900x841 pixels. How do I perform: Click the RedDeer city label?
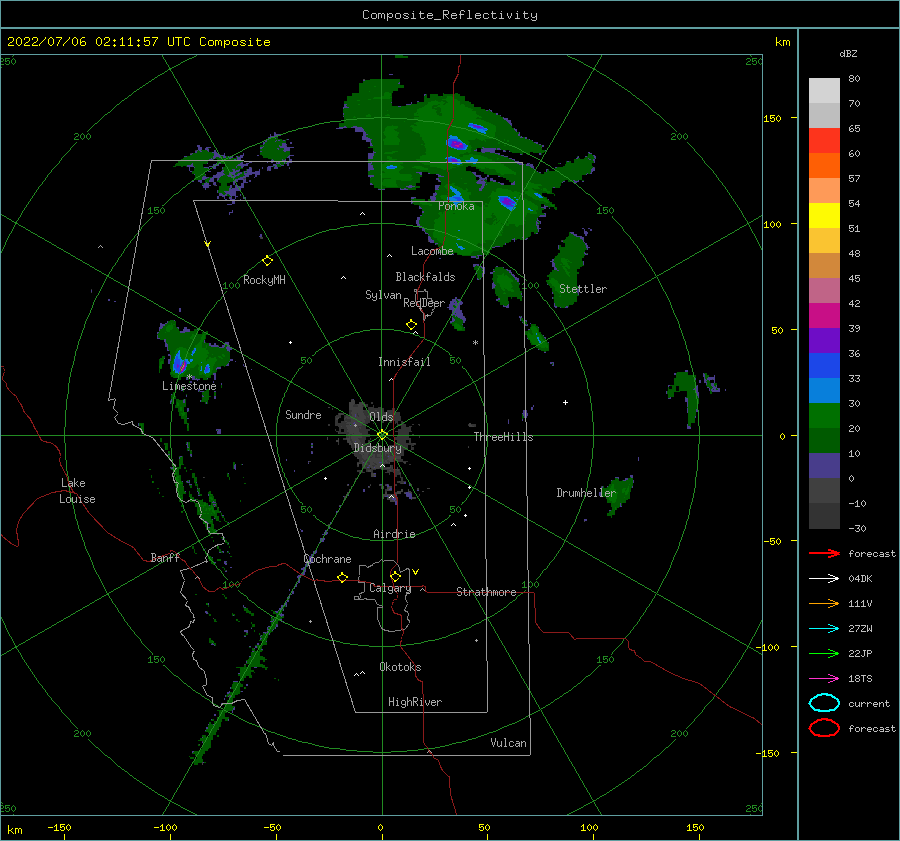coord(424,303)
